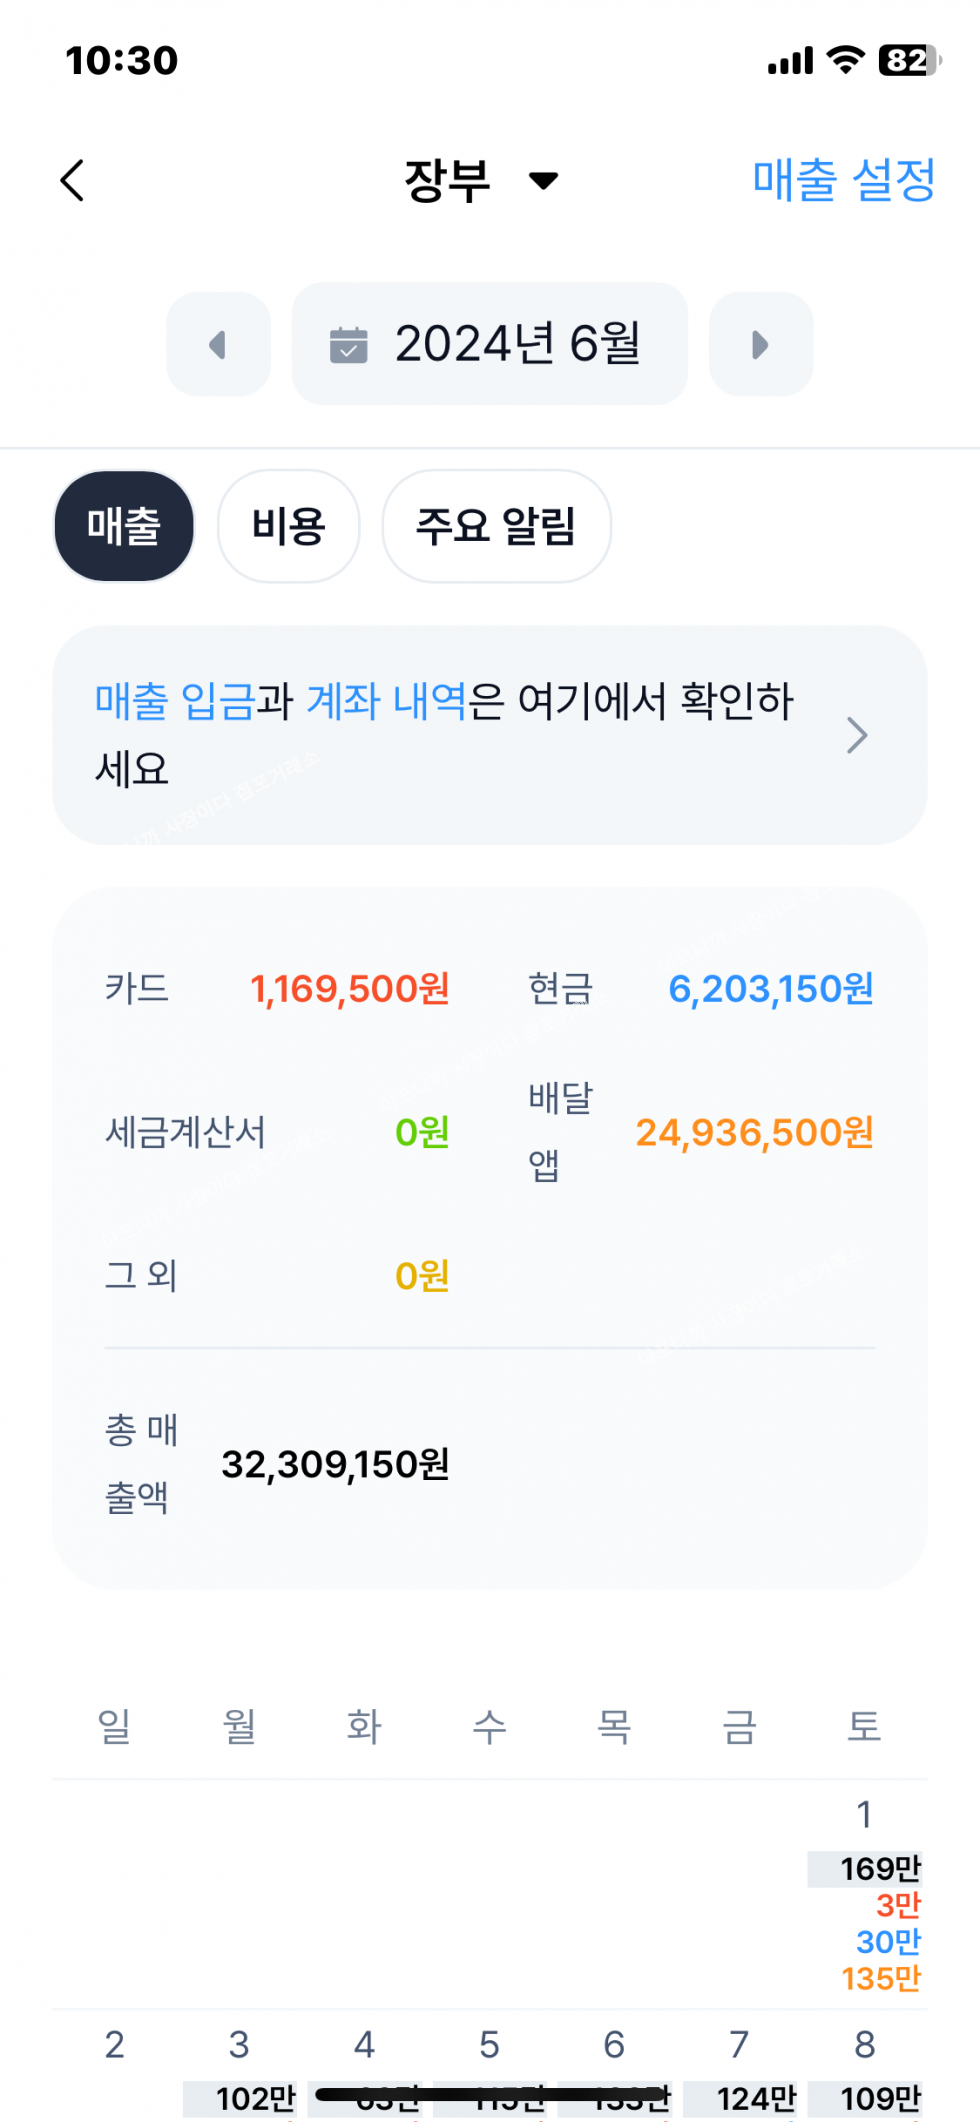Go to next month arrow
This screenshot has width=980, height=2122.
tap(760, 345)
